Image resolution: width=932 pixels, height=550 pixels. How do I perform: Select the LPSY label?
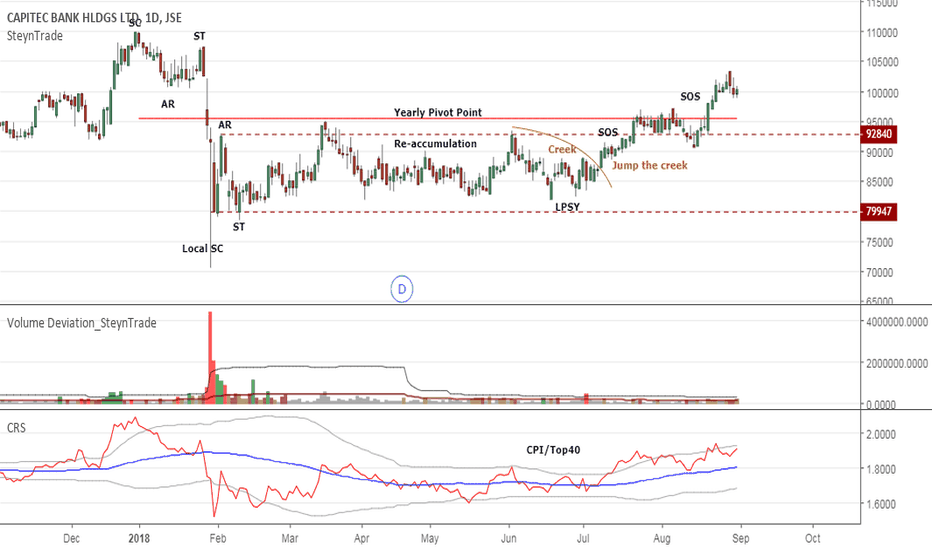click(x=567, y=207)
